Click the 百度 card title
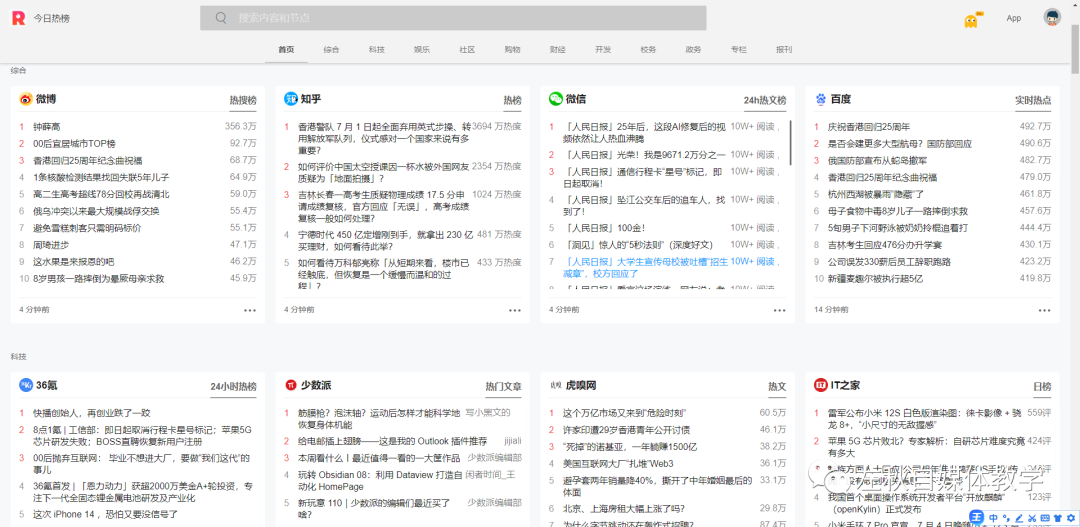Screen dimensions: 1080x527 pyautogui.click(x=840, y=99)
